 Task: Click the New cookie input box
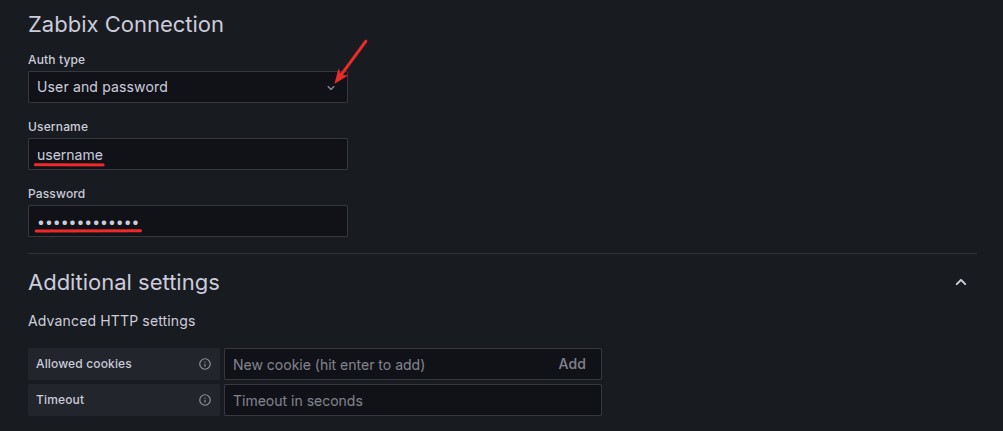(x=385, y=364)
